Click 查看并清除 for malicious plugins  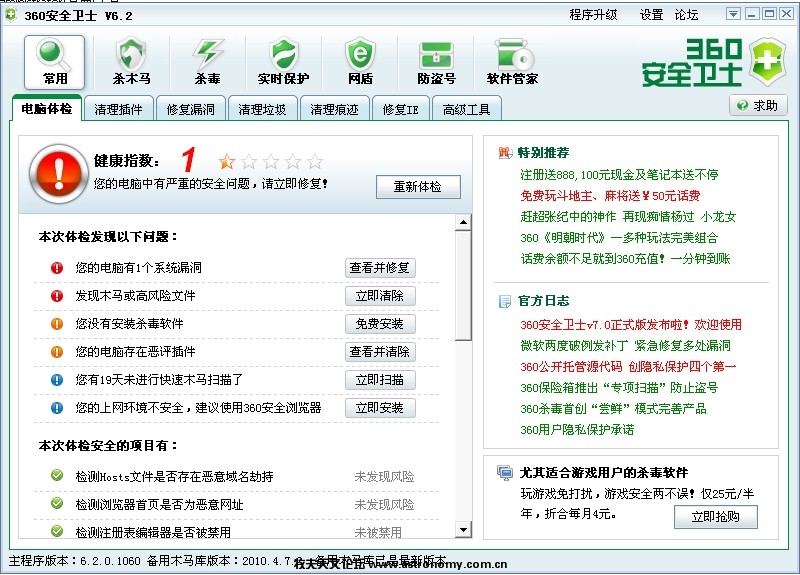click(x=380, y=352)
